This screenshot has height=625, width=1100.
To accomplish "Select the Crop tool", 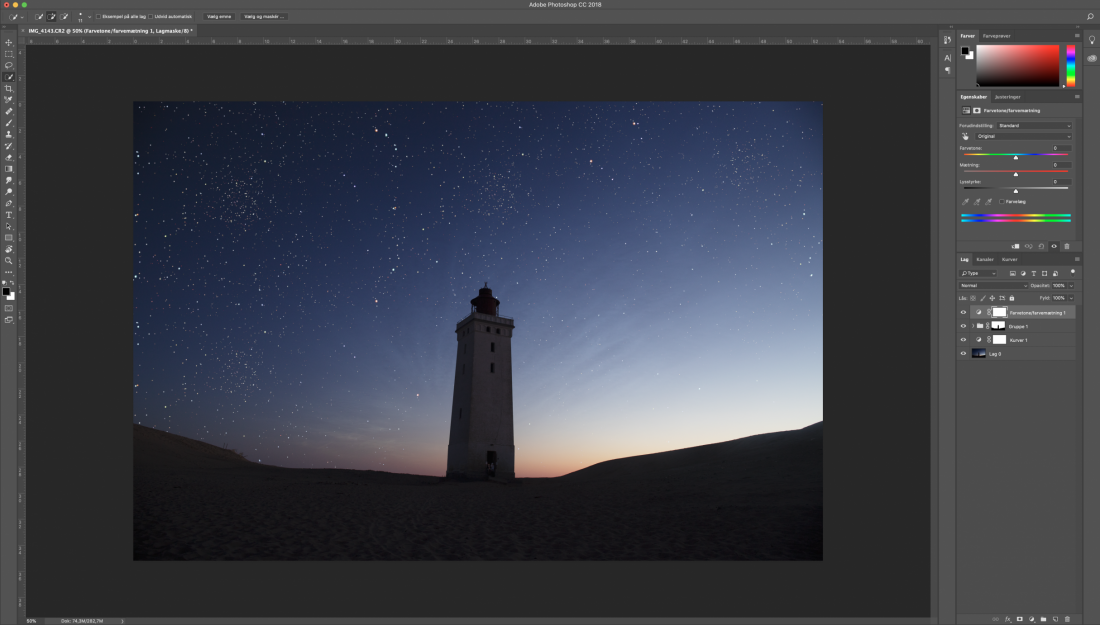I will pos(9,88).
